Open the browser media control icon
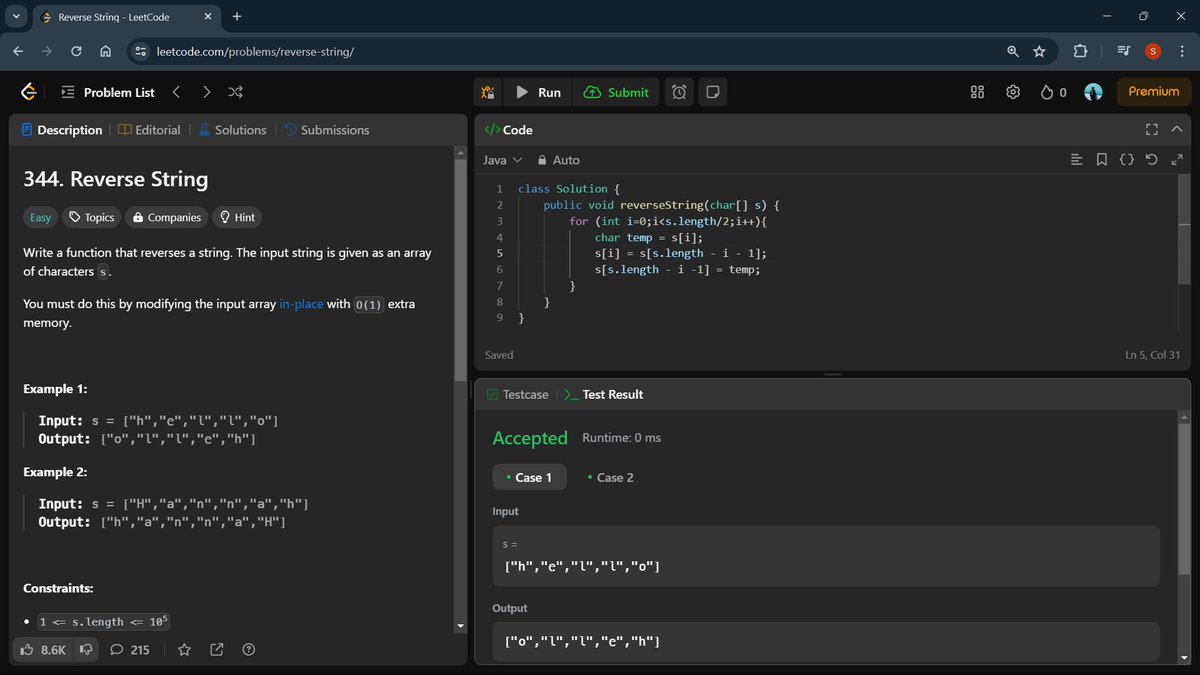1200x675 pixels. [x=1124, y=51]
